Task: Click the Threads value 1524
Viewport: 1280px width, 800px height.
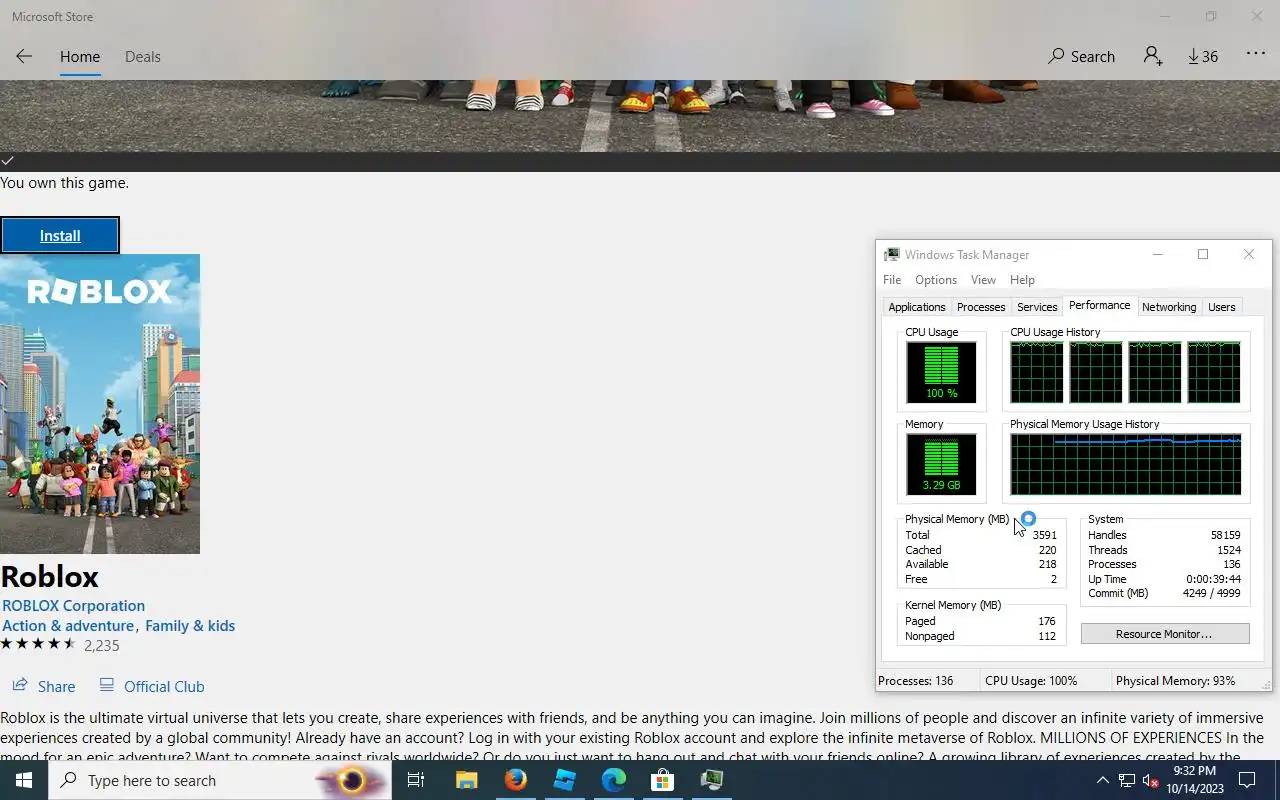Action: click(1229, 550)
